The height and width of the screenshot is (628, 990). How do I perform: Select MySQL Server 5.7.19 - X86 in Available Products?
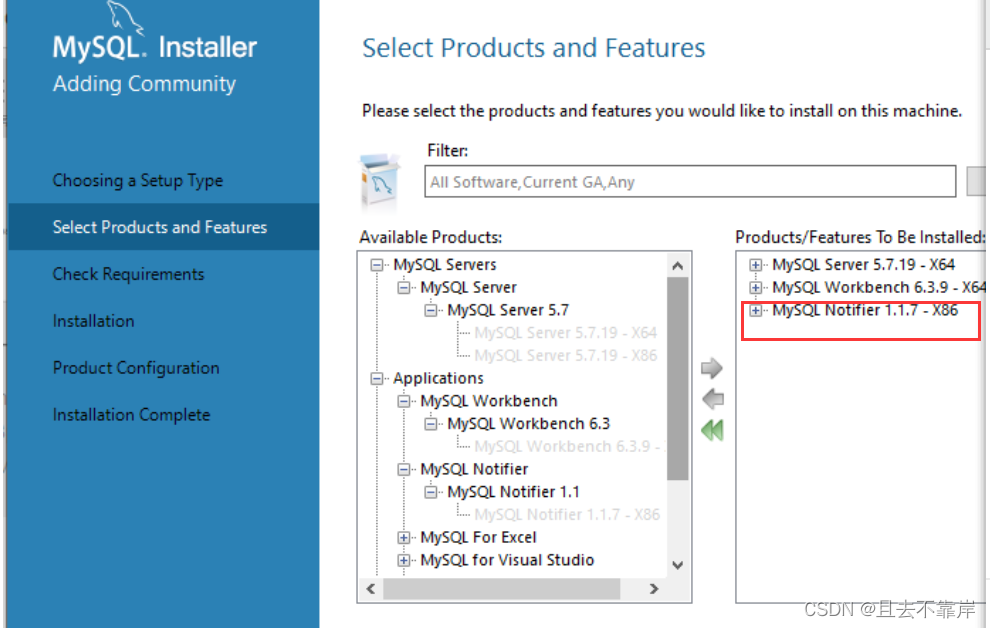[x=566, y=355]
